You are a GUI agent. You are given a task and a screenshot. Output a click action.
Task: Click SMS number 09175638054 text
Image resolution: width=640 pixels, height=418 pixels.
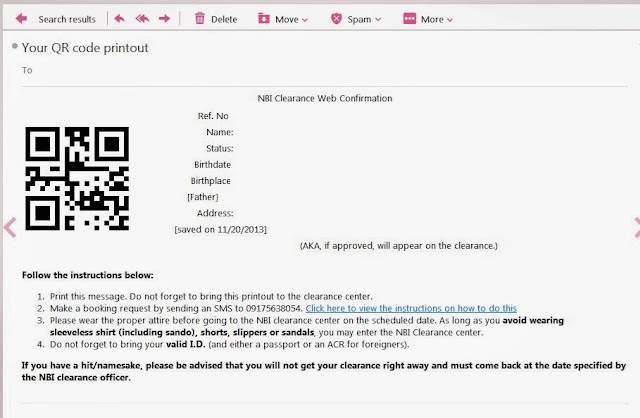273,308
